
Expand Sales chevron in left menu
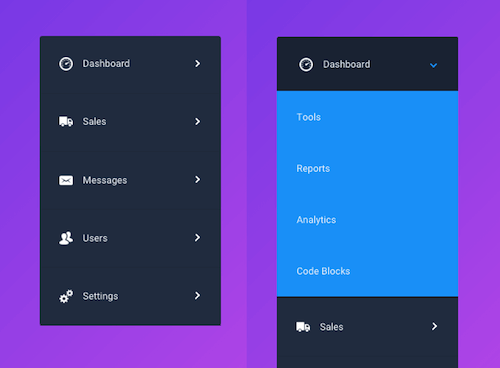(x=198, y=122)
